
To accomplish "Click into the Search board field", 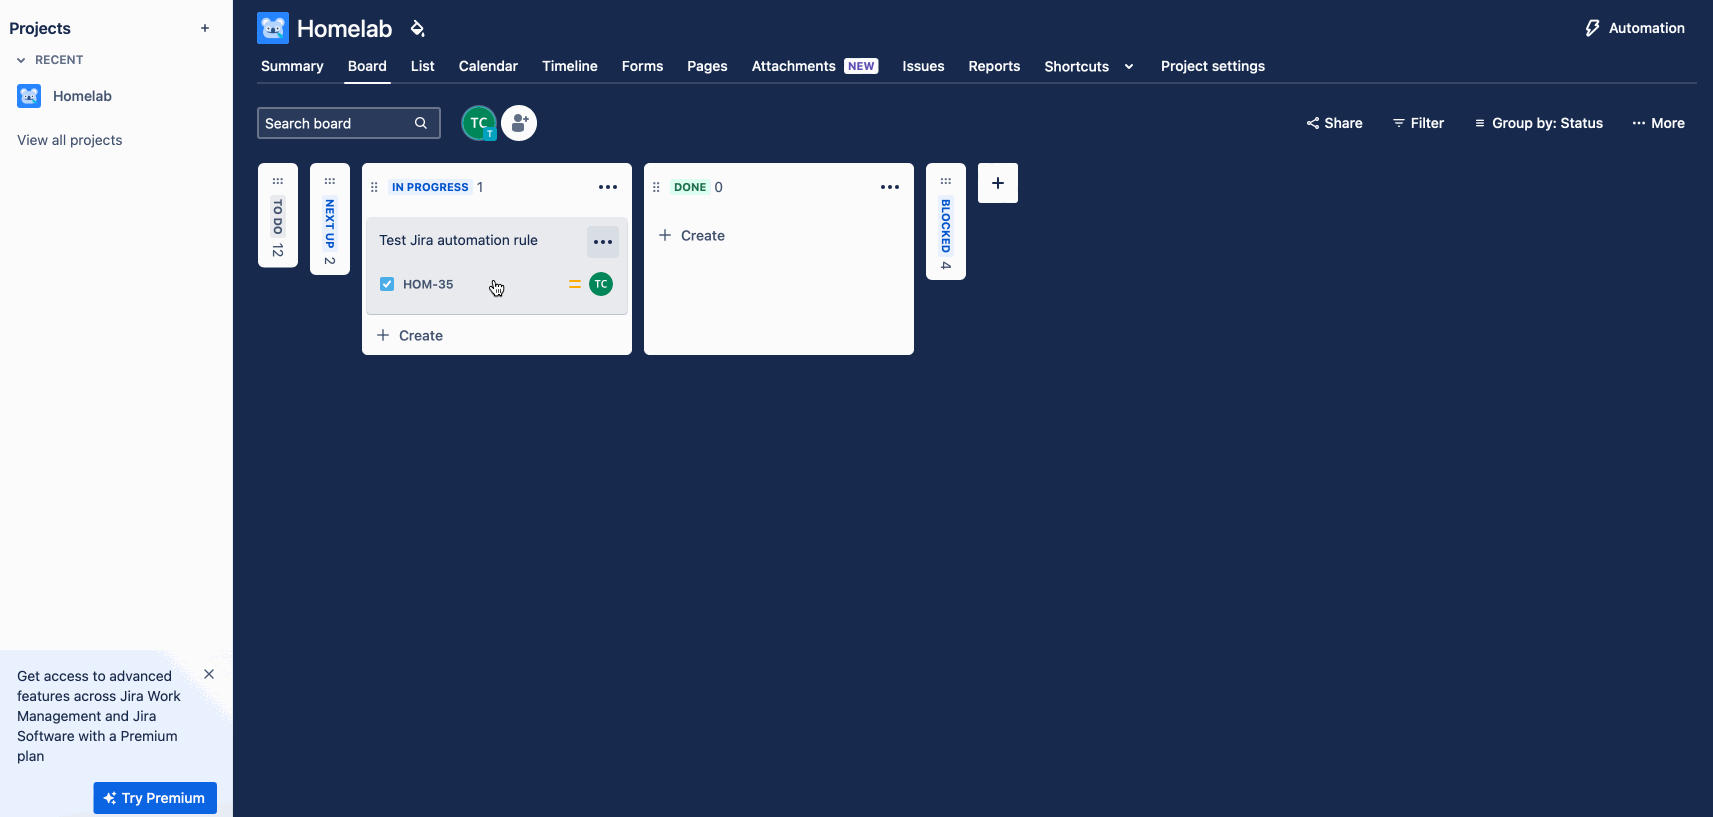I will tap(349, 123).
